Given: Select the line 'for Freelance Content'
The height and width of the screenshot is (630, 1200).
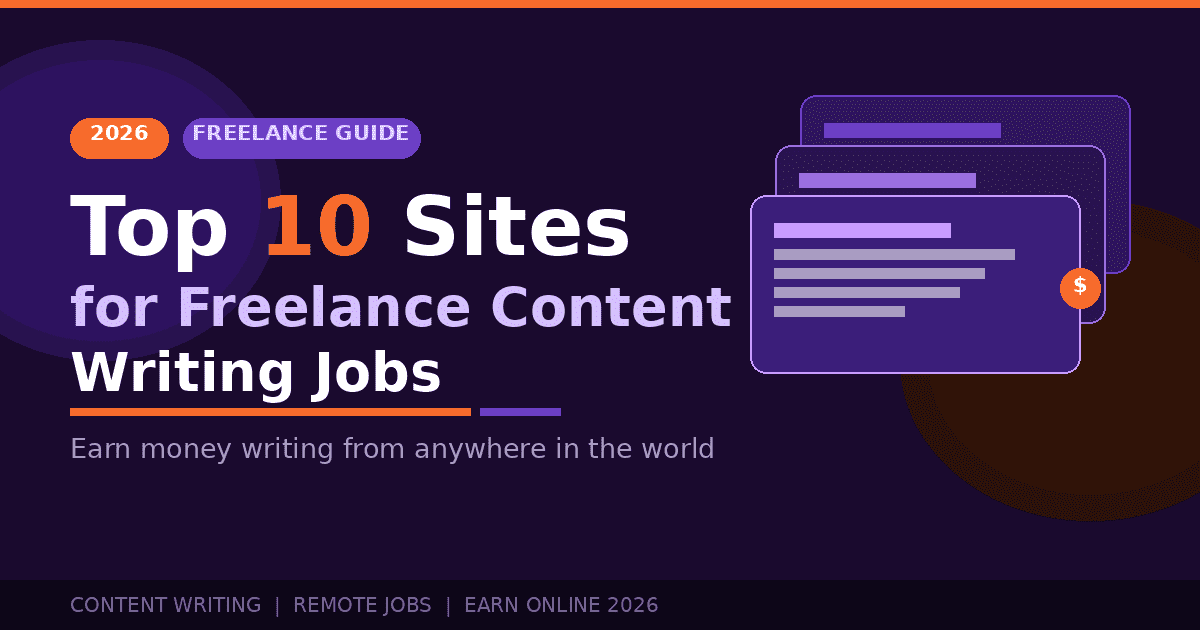Looking at the screenshot, I should (x=400, y=307).
